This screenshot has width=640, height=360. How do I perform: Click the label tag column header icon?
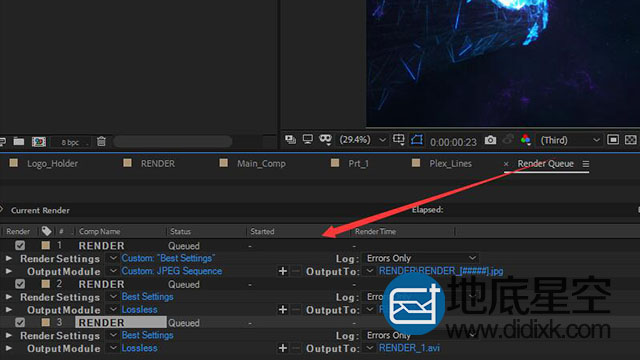(46, 231)
